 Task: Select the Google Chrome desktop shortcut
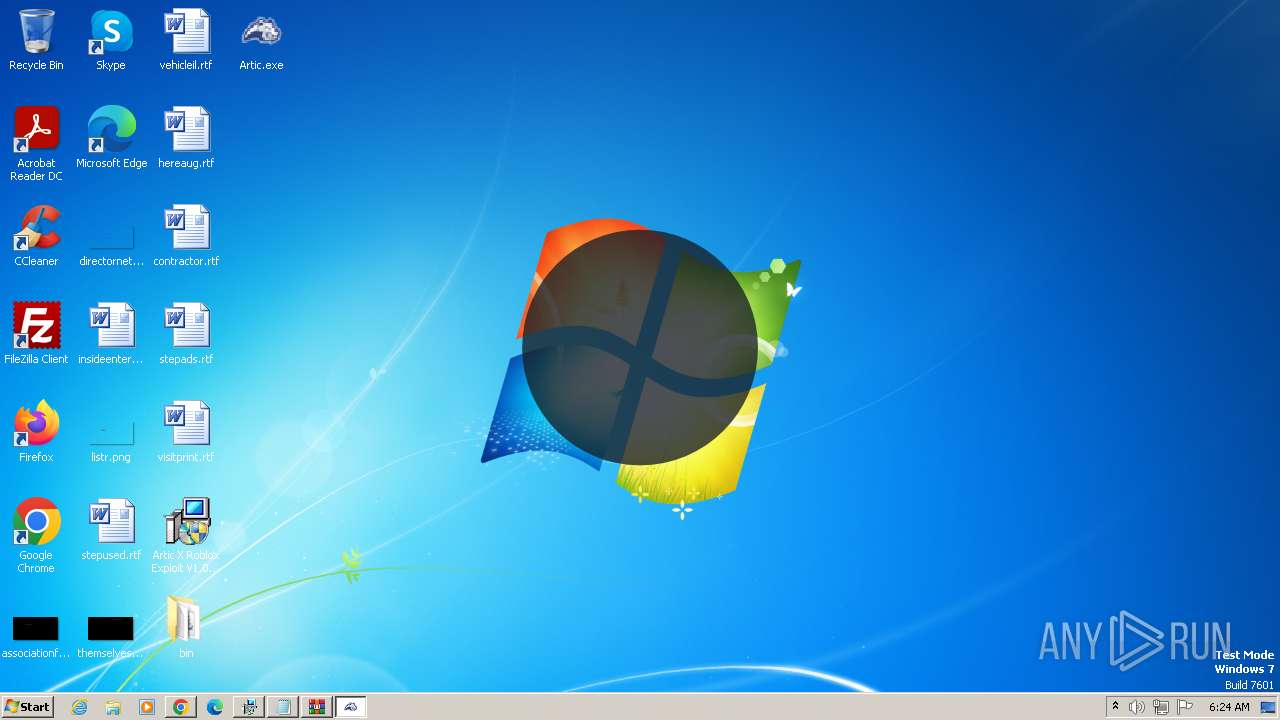tap(36, 536)
